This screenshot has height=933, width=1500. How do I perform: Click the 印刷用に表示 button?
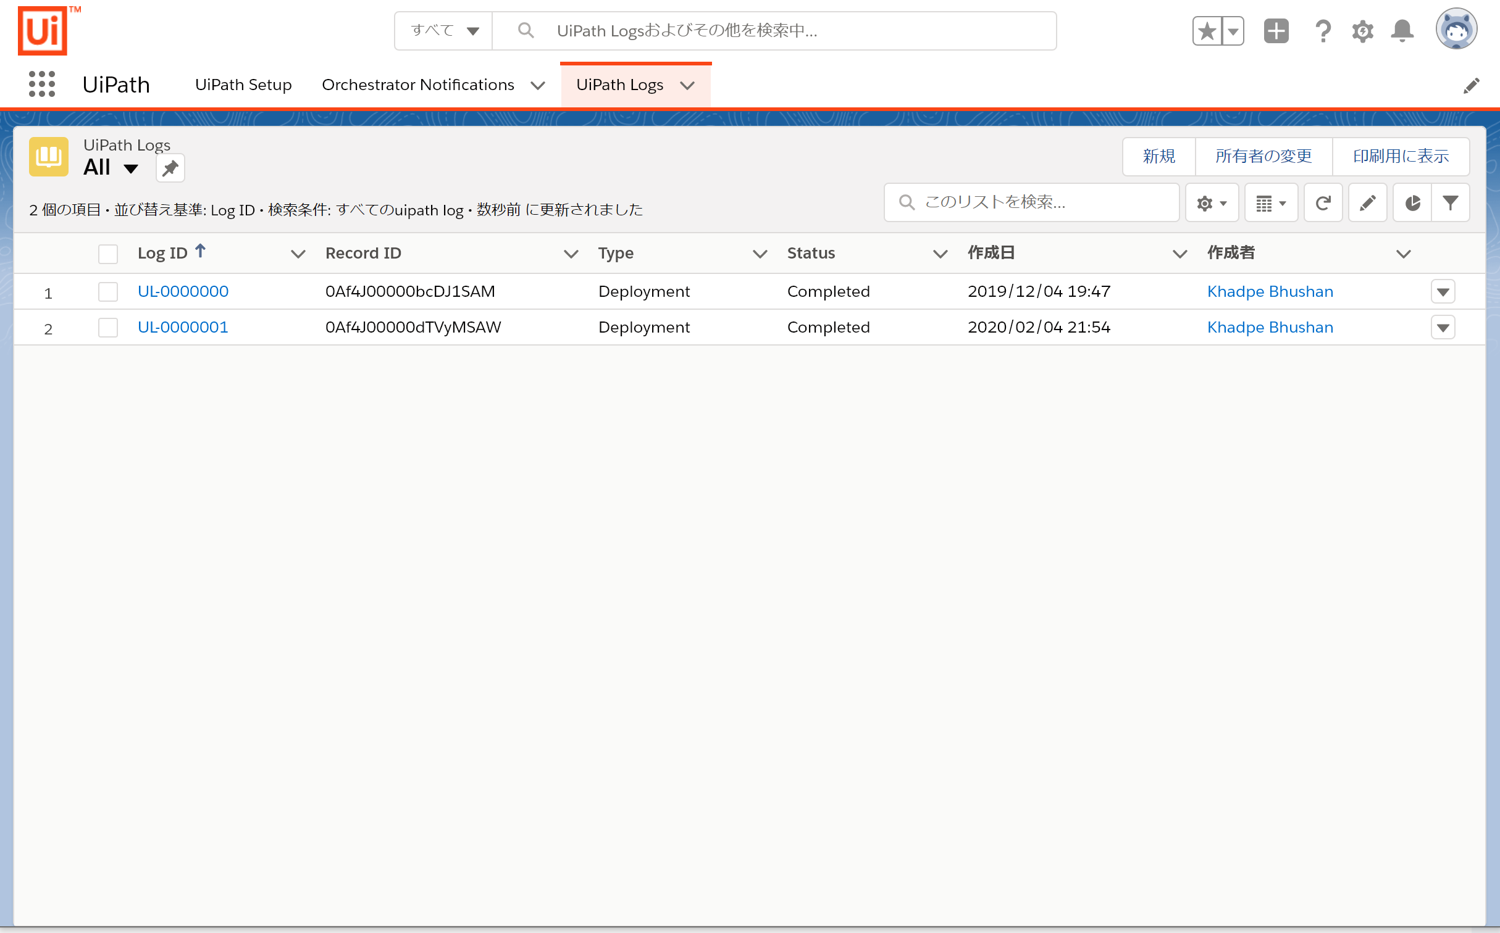point(1401,156)
